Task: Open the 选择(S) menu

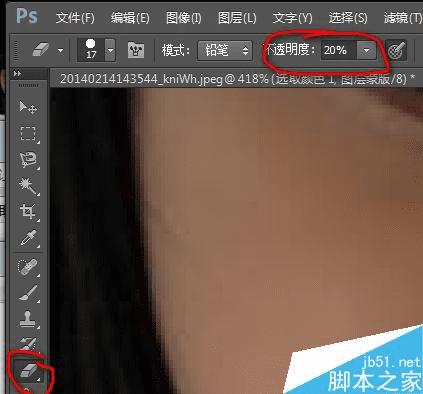Action: click(348, 18)
